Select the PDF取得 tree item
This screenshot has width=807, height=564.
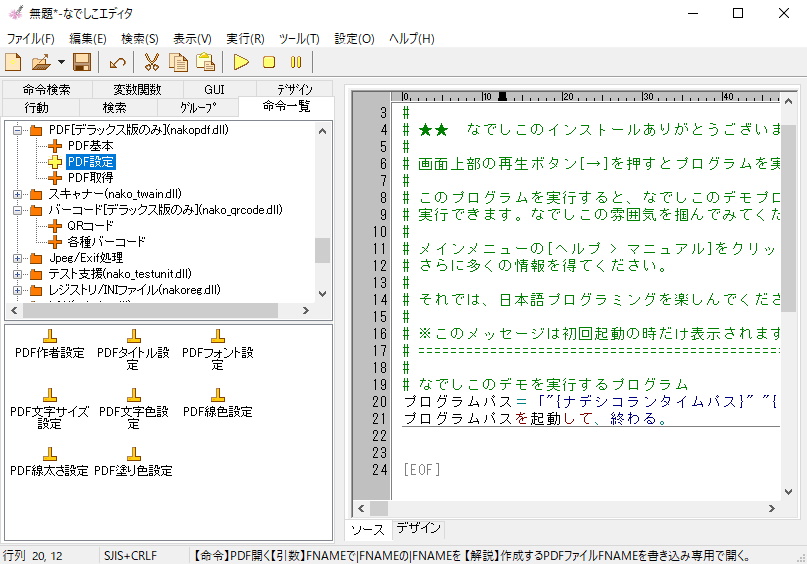click(91, 178)
